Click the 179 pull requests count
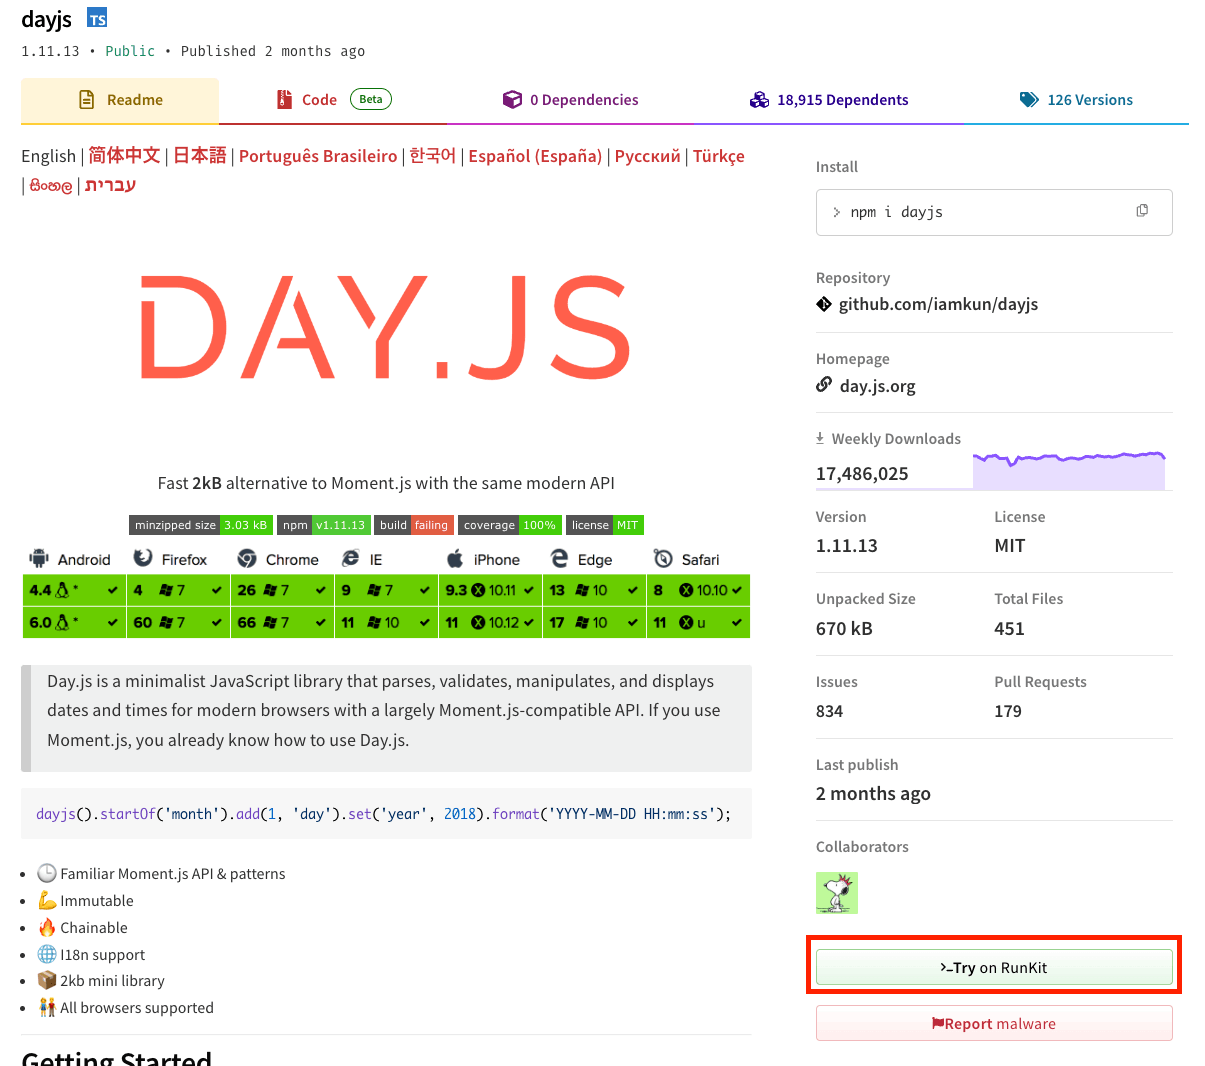Screen dimensions: 1205x1066 (x=1008, y=711)
